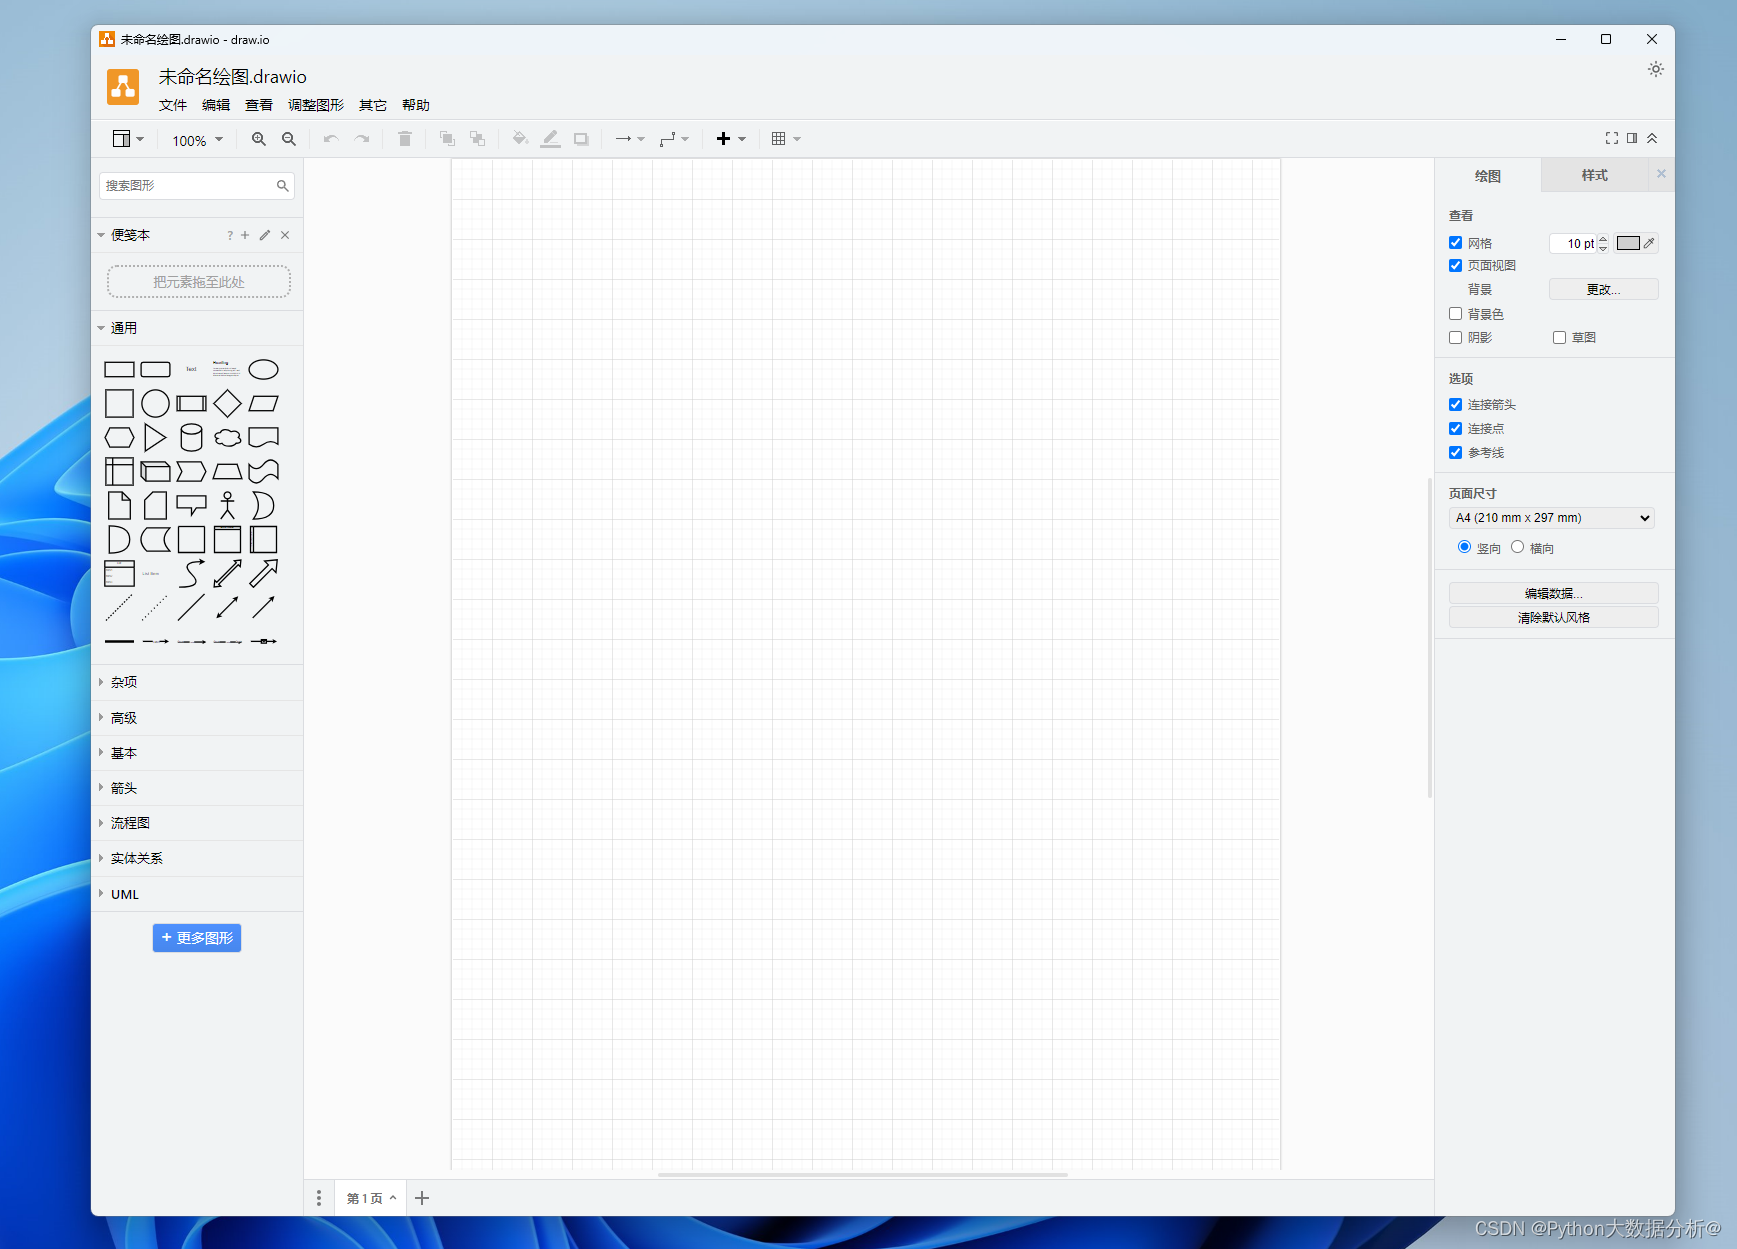Viewport: 1737px width, 1249px height.
Task: Click the grid color swatch
Action: pos(1628,243)
